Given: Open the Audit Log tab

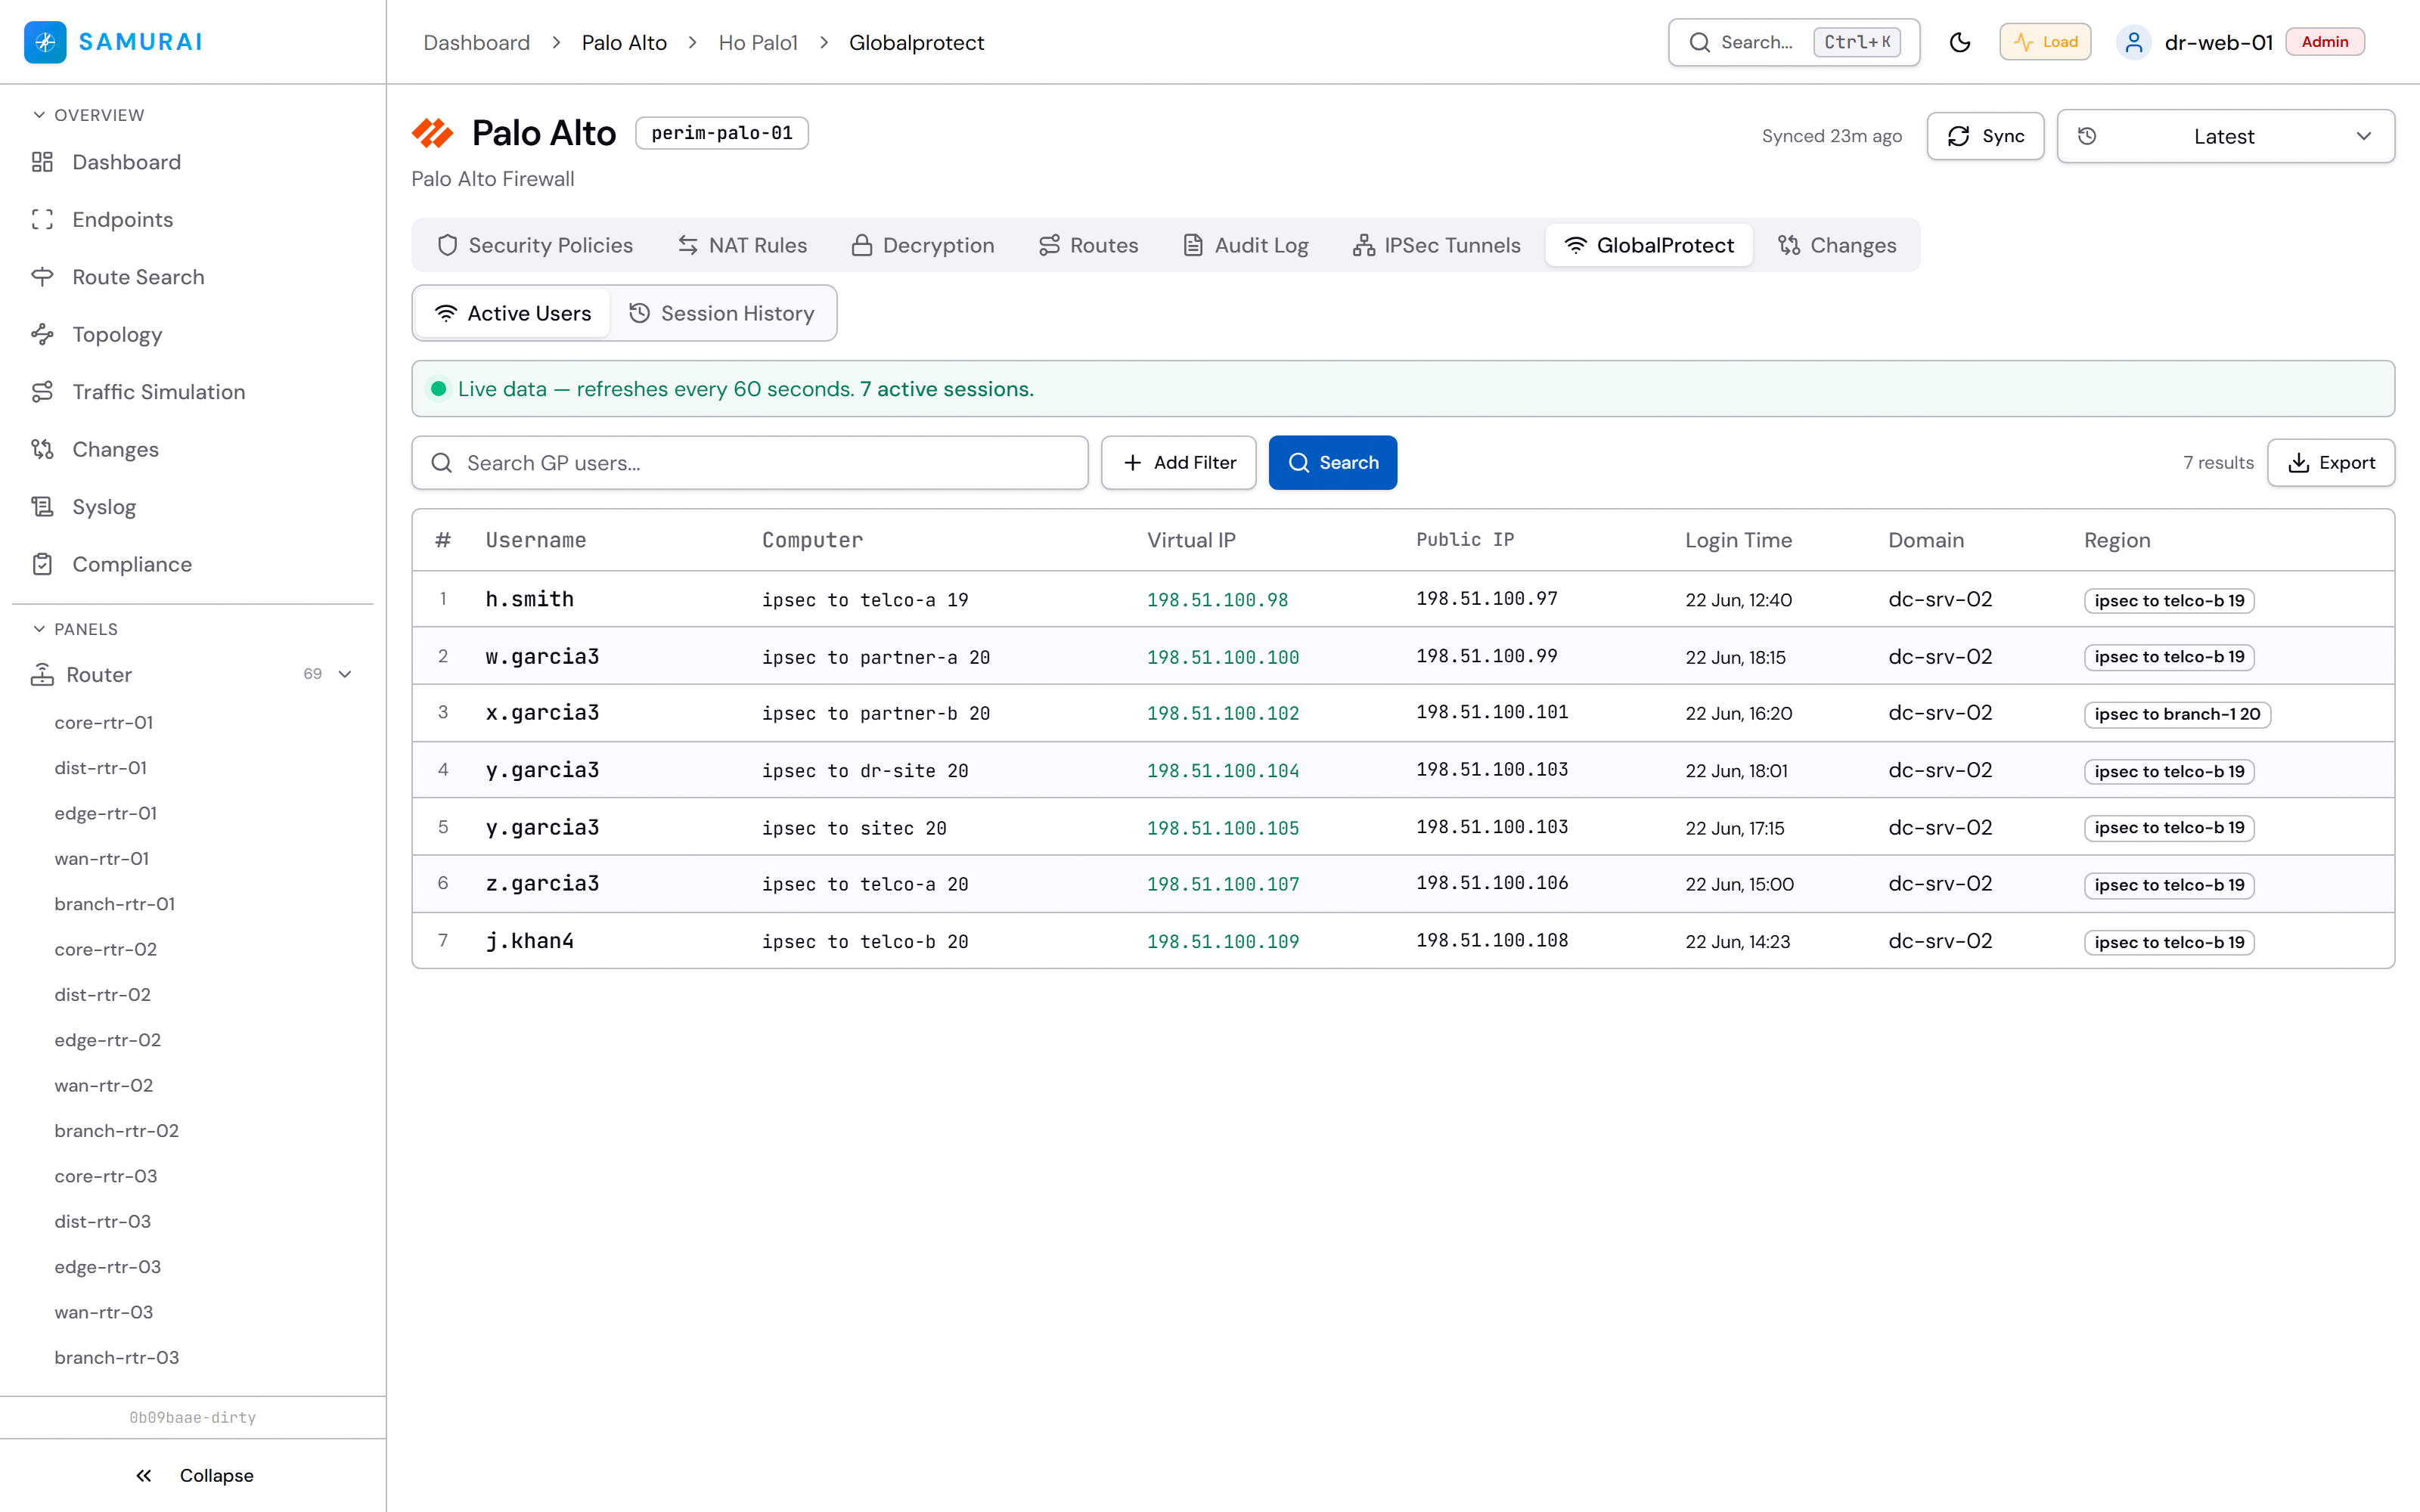Looking at the screenshot, I should point(1246,245).
